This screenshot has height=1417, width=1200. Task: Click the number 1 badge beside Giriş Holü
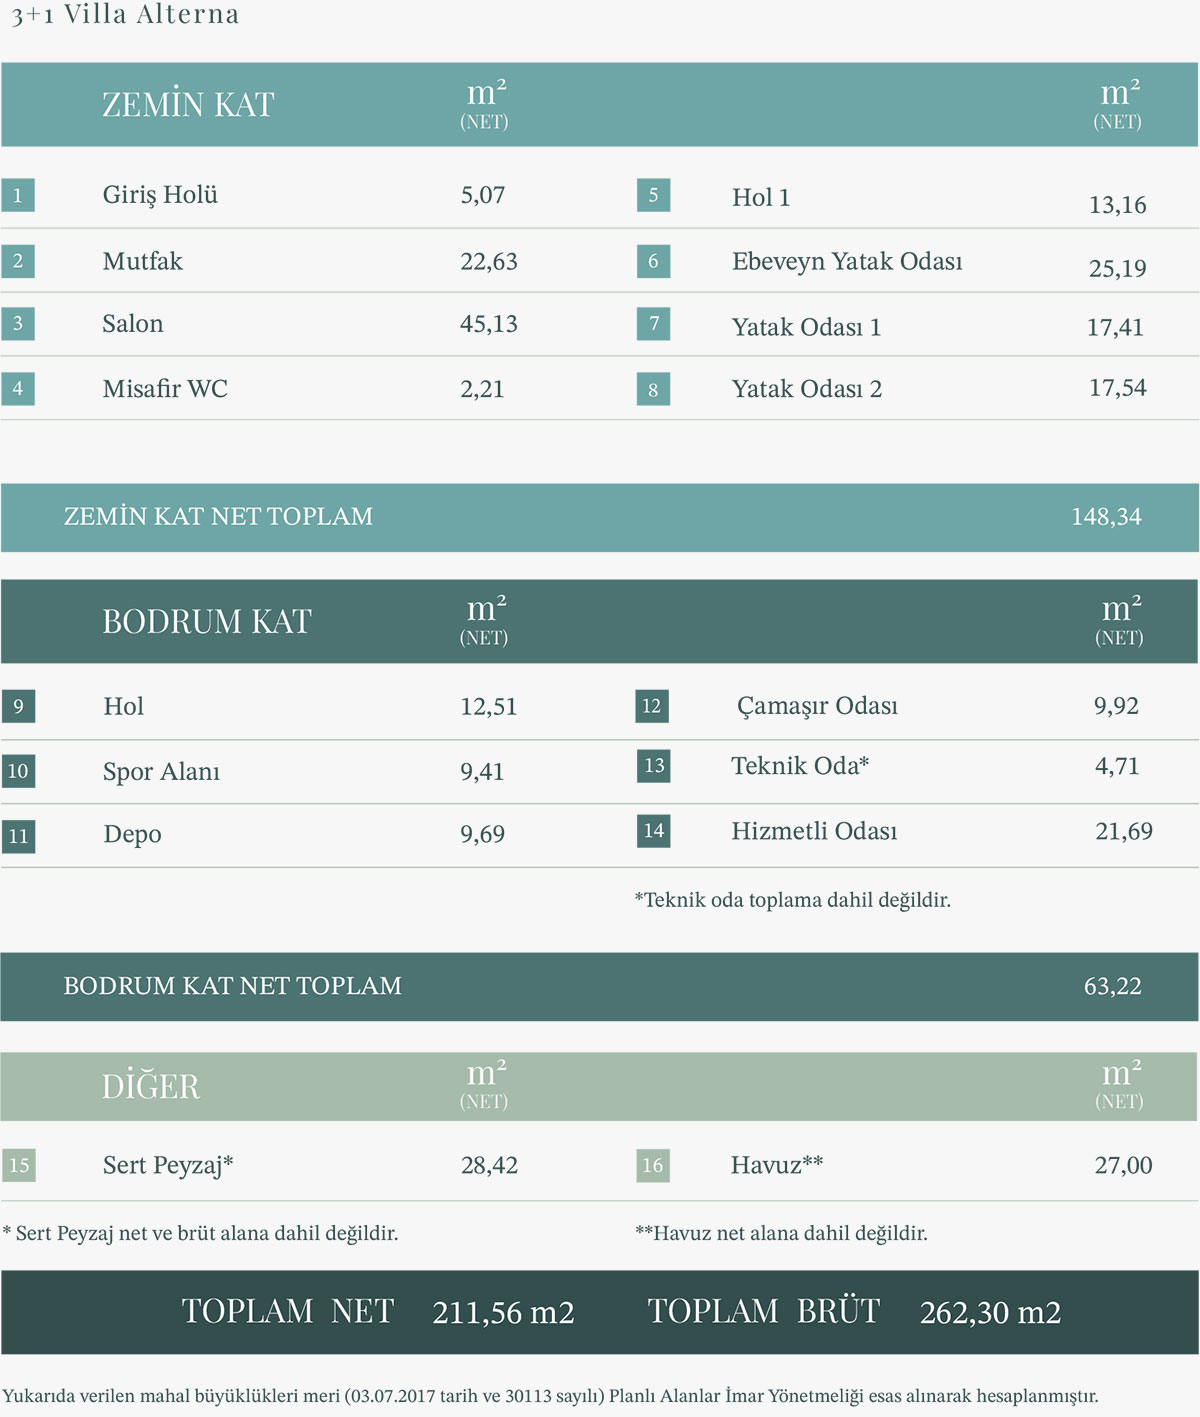(x=18, y=195)
